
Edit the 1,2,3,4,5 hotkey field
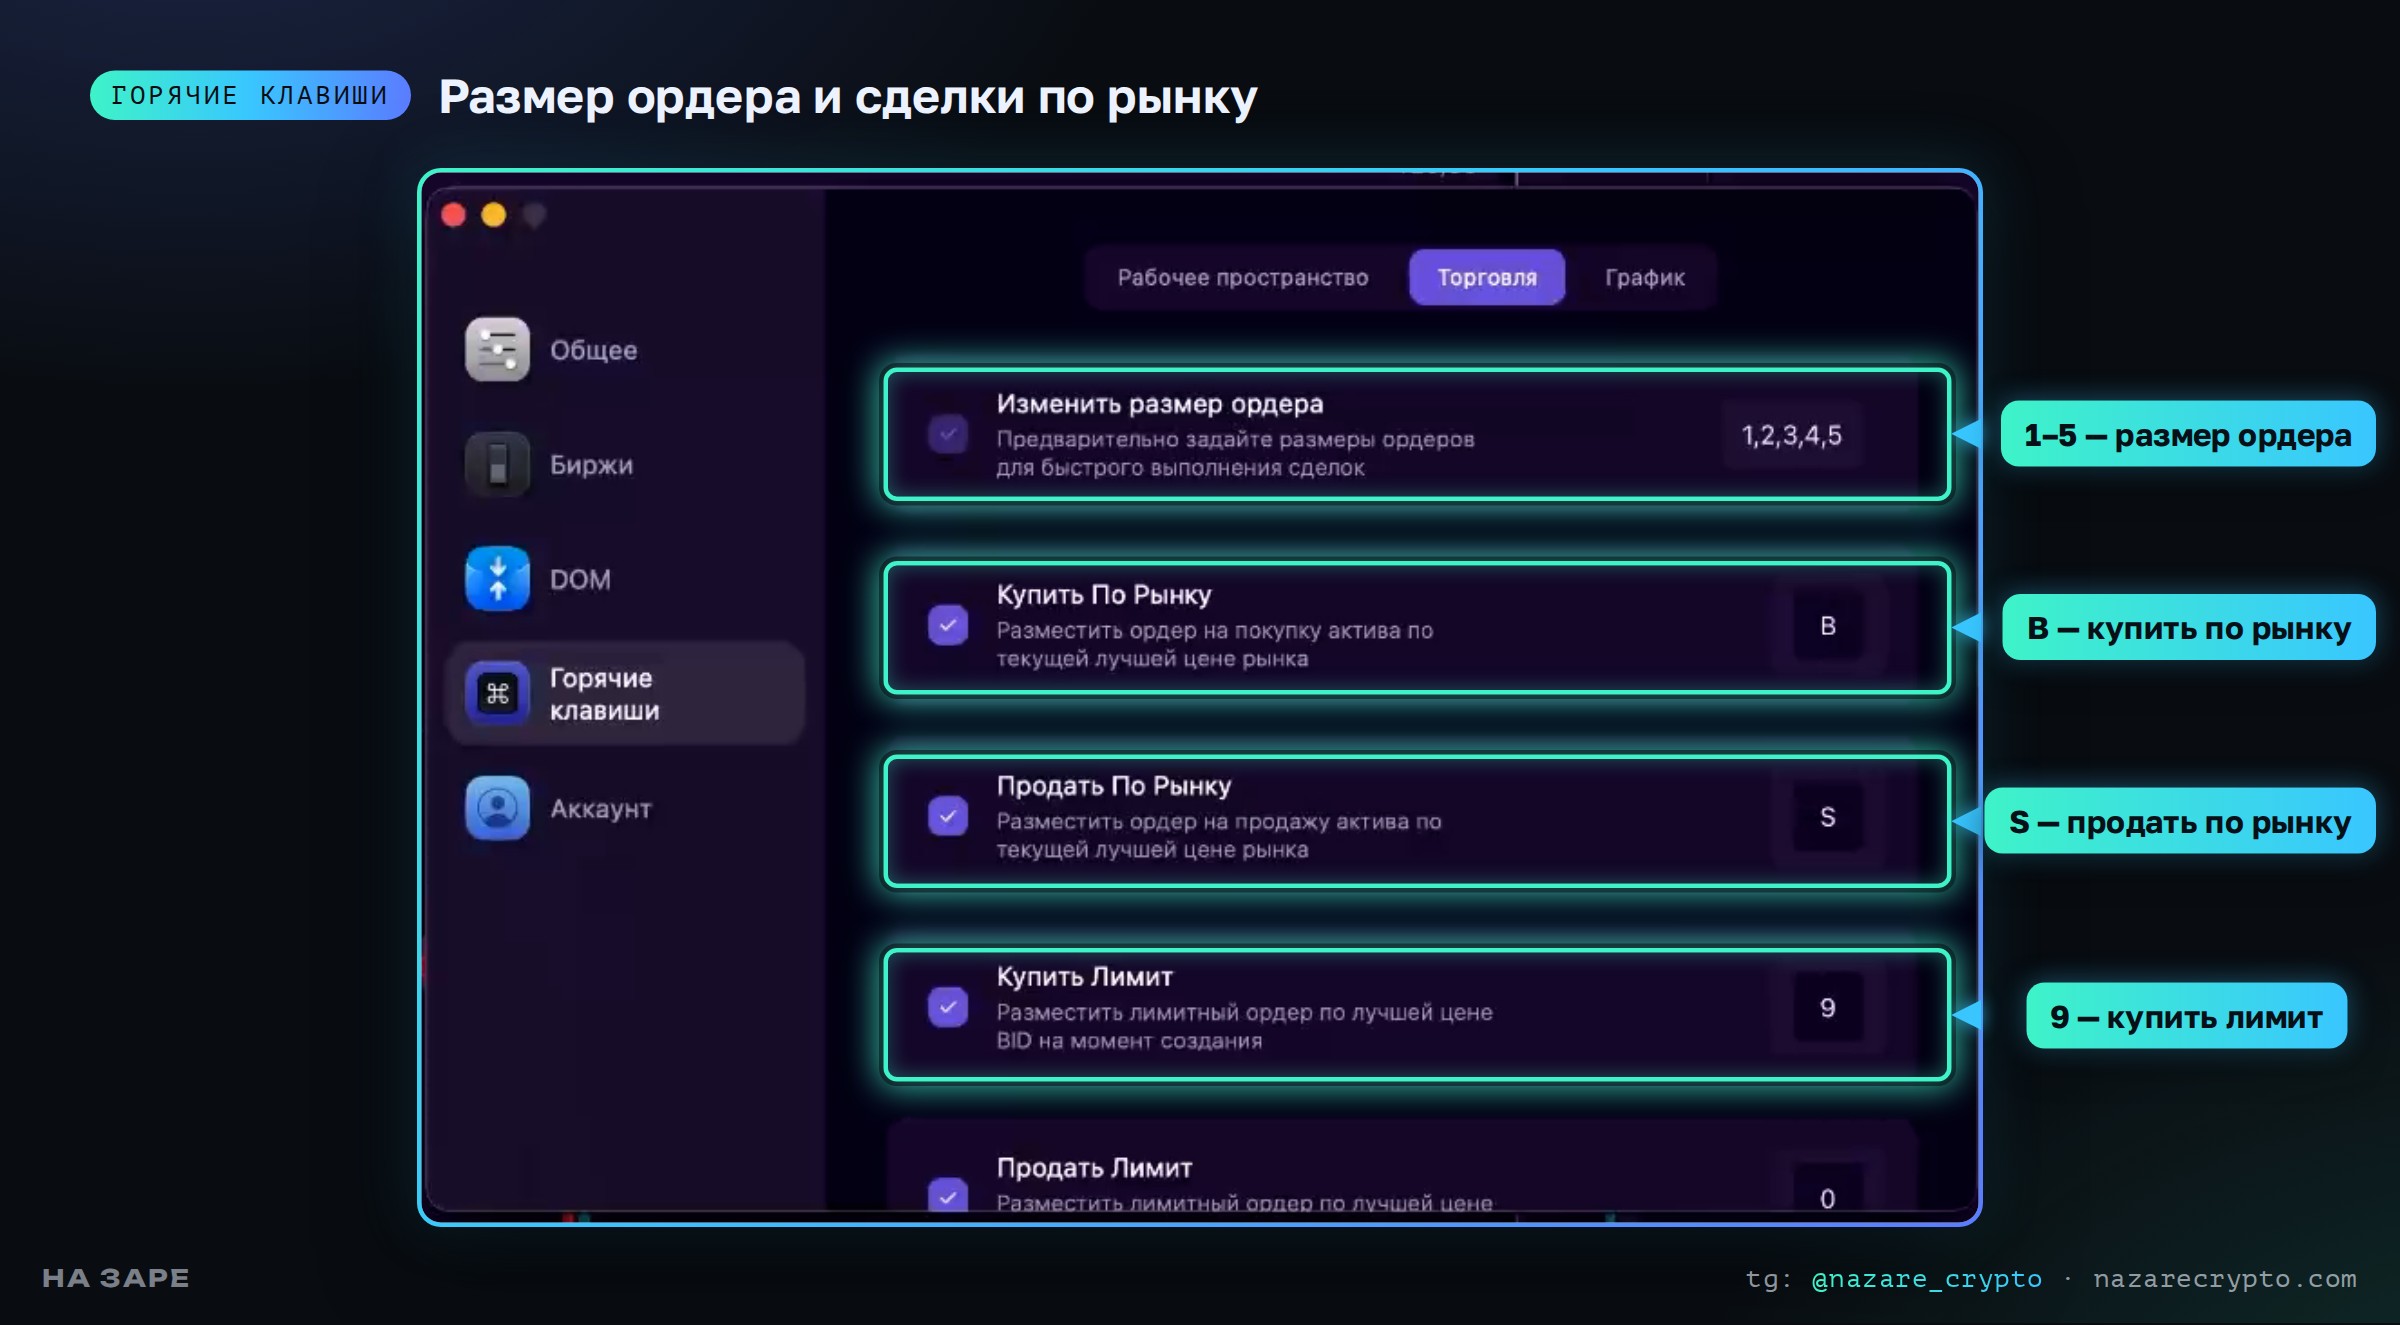1792,435
